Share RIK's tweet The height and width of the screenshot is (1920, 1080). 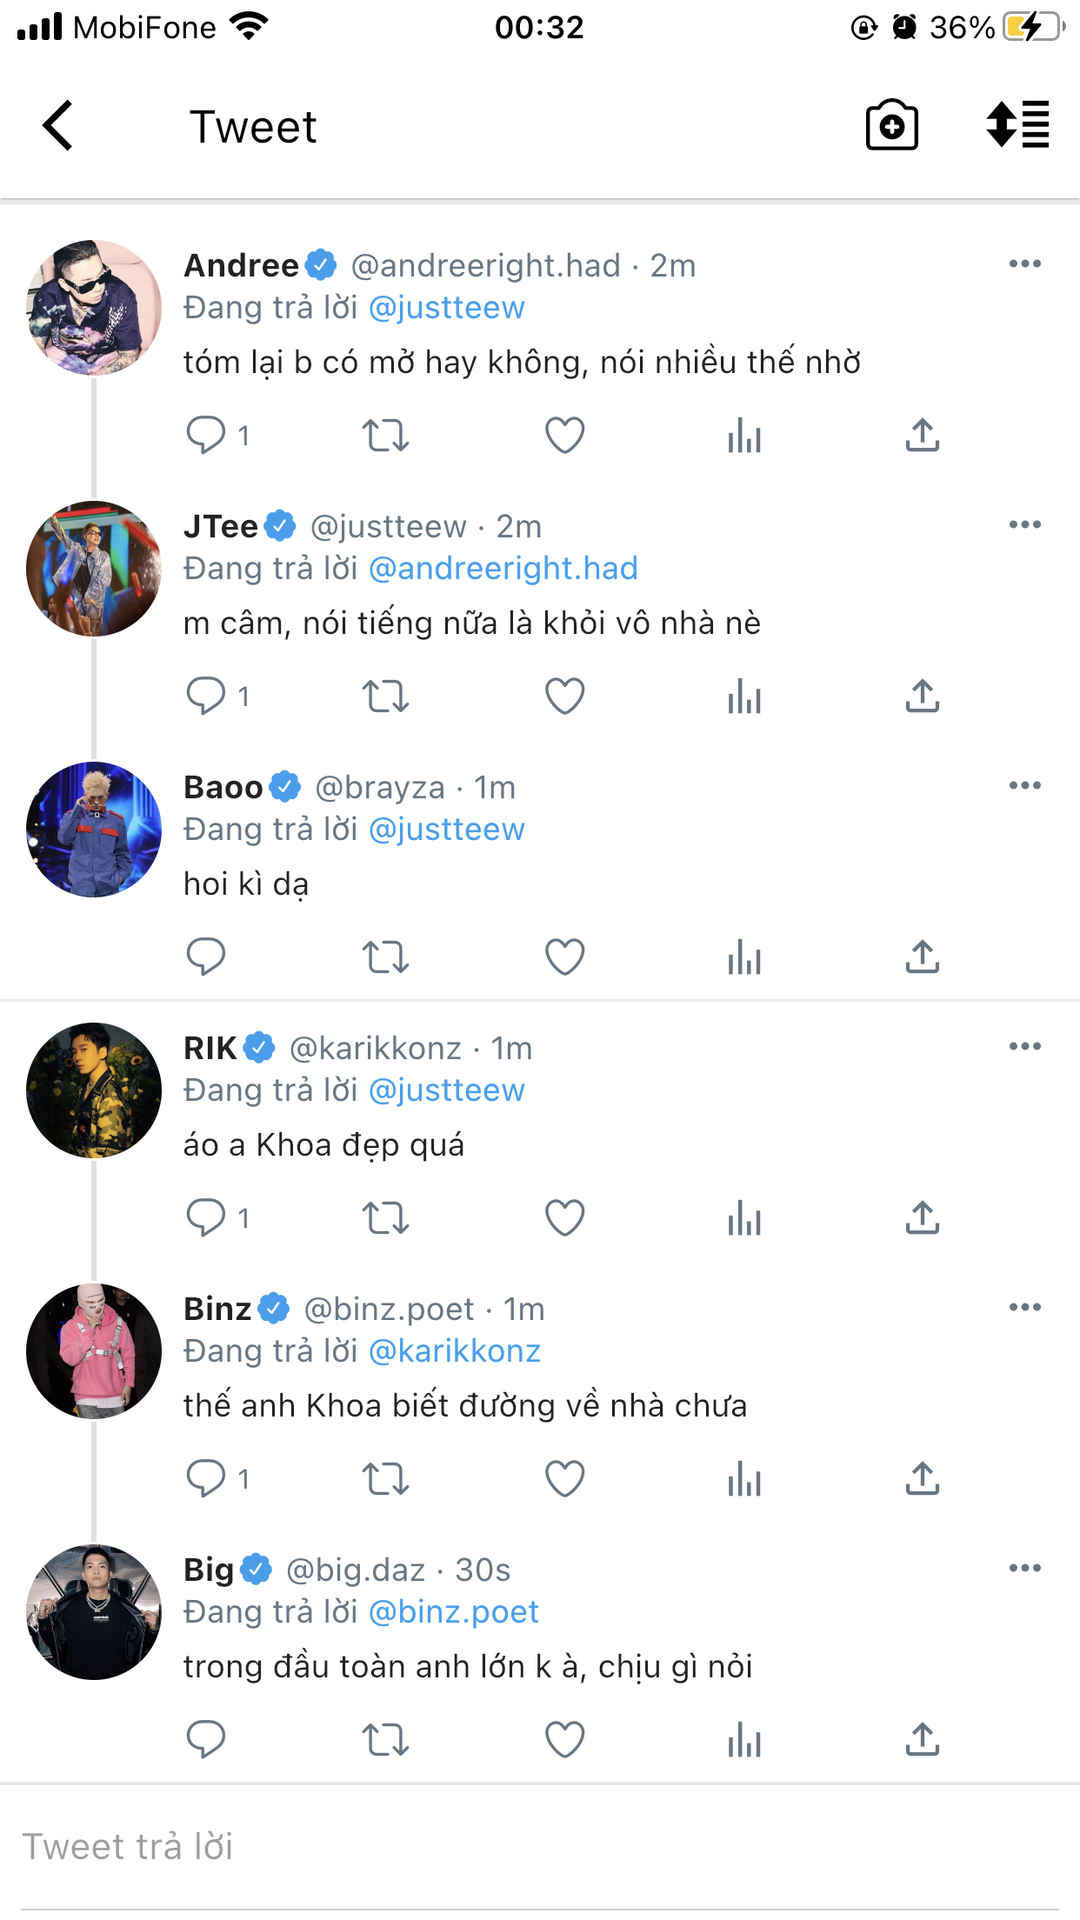pos(922,1218)
